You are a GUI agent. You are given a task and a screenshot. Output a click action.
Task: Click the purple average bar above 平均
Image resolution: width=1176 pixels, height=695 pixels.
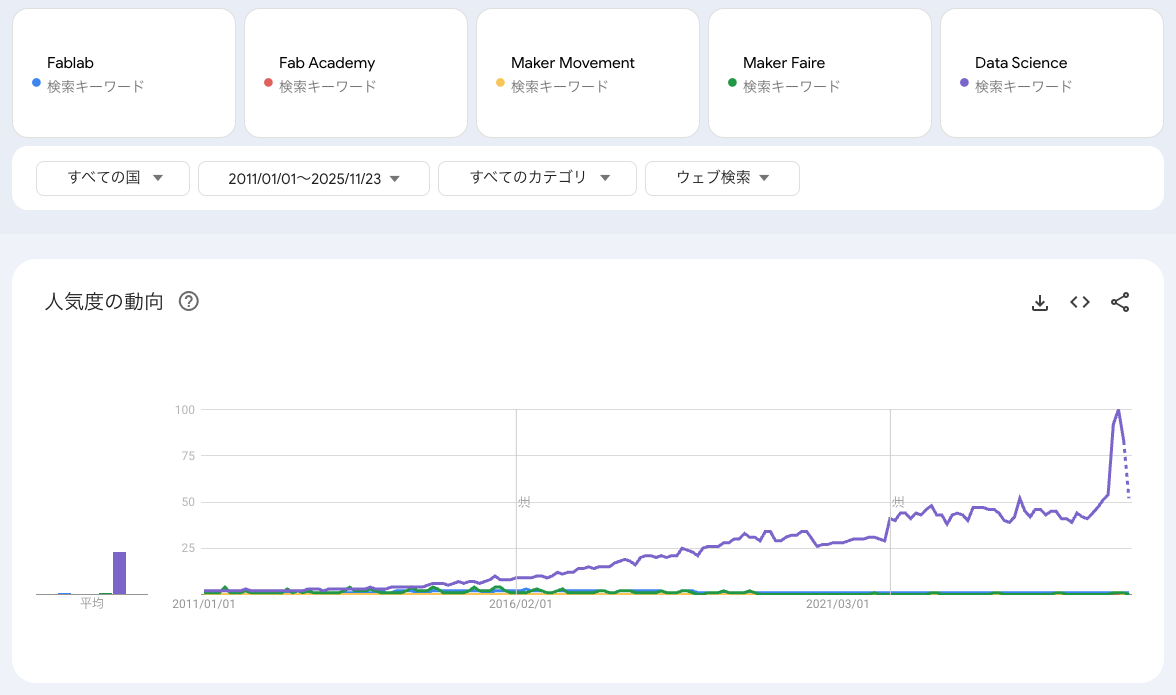(119, 573)
